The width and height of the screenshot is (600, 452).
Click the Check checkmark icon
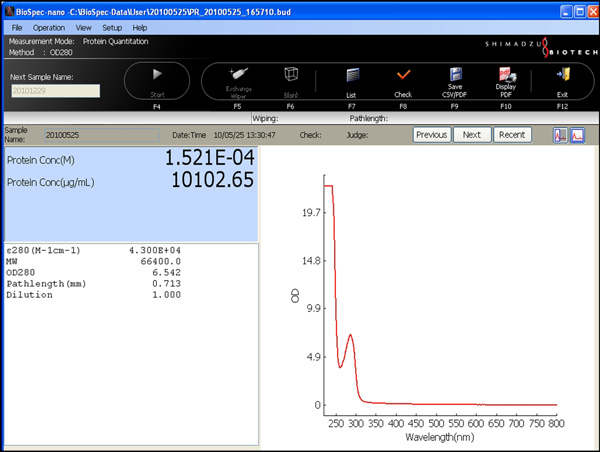tap(403, 74)
